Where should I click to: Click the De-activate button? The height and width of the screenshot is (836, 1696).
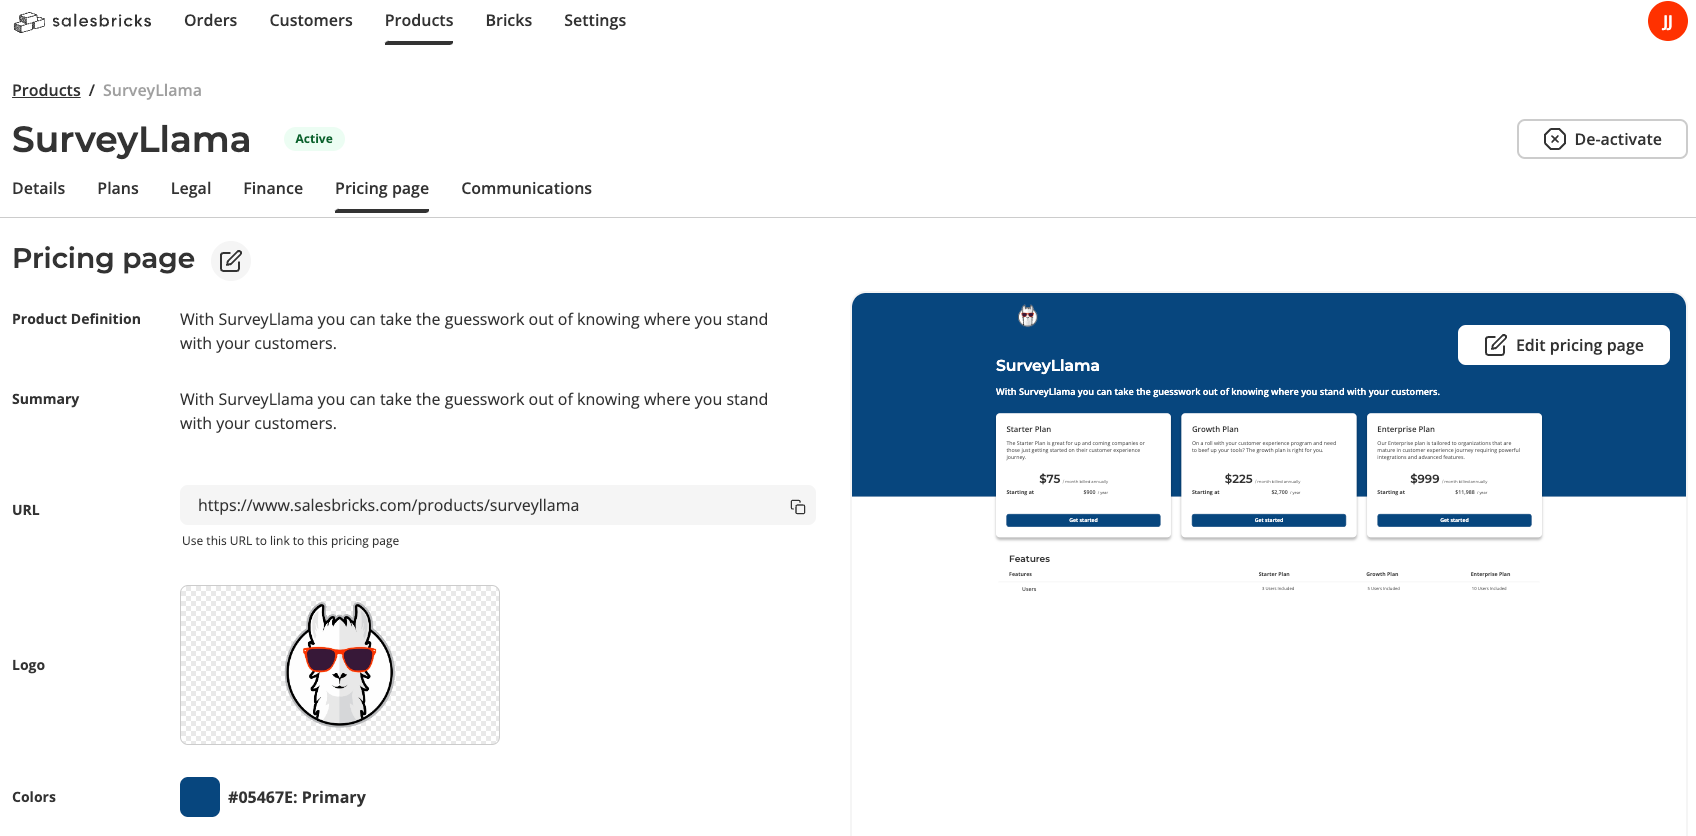click(1602, 139)
